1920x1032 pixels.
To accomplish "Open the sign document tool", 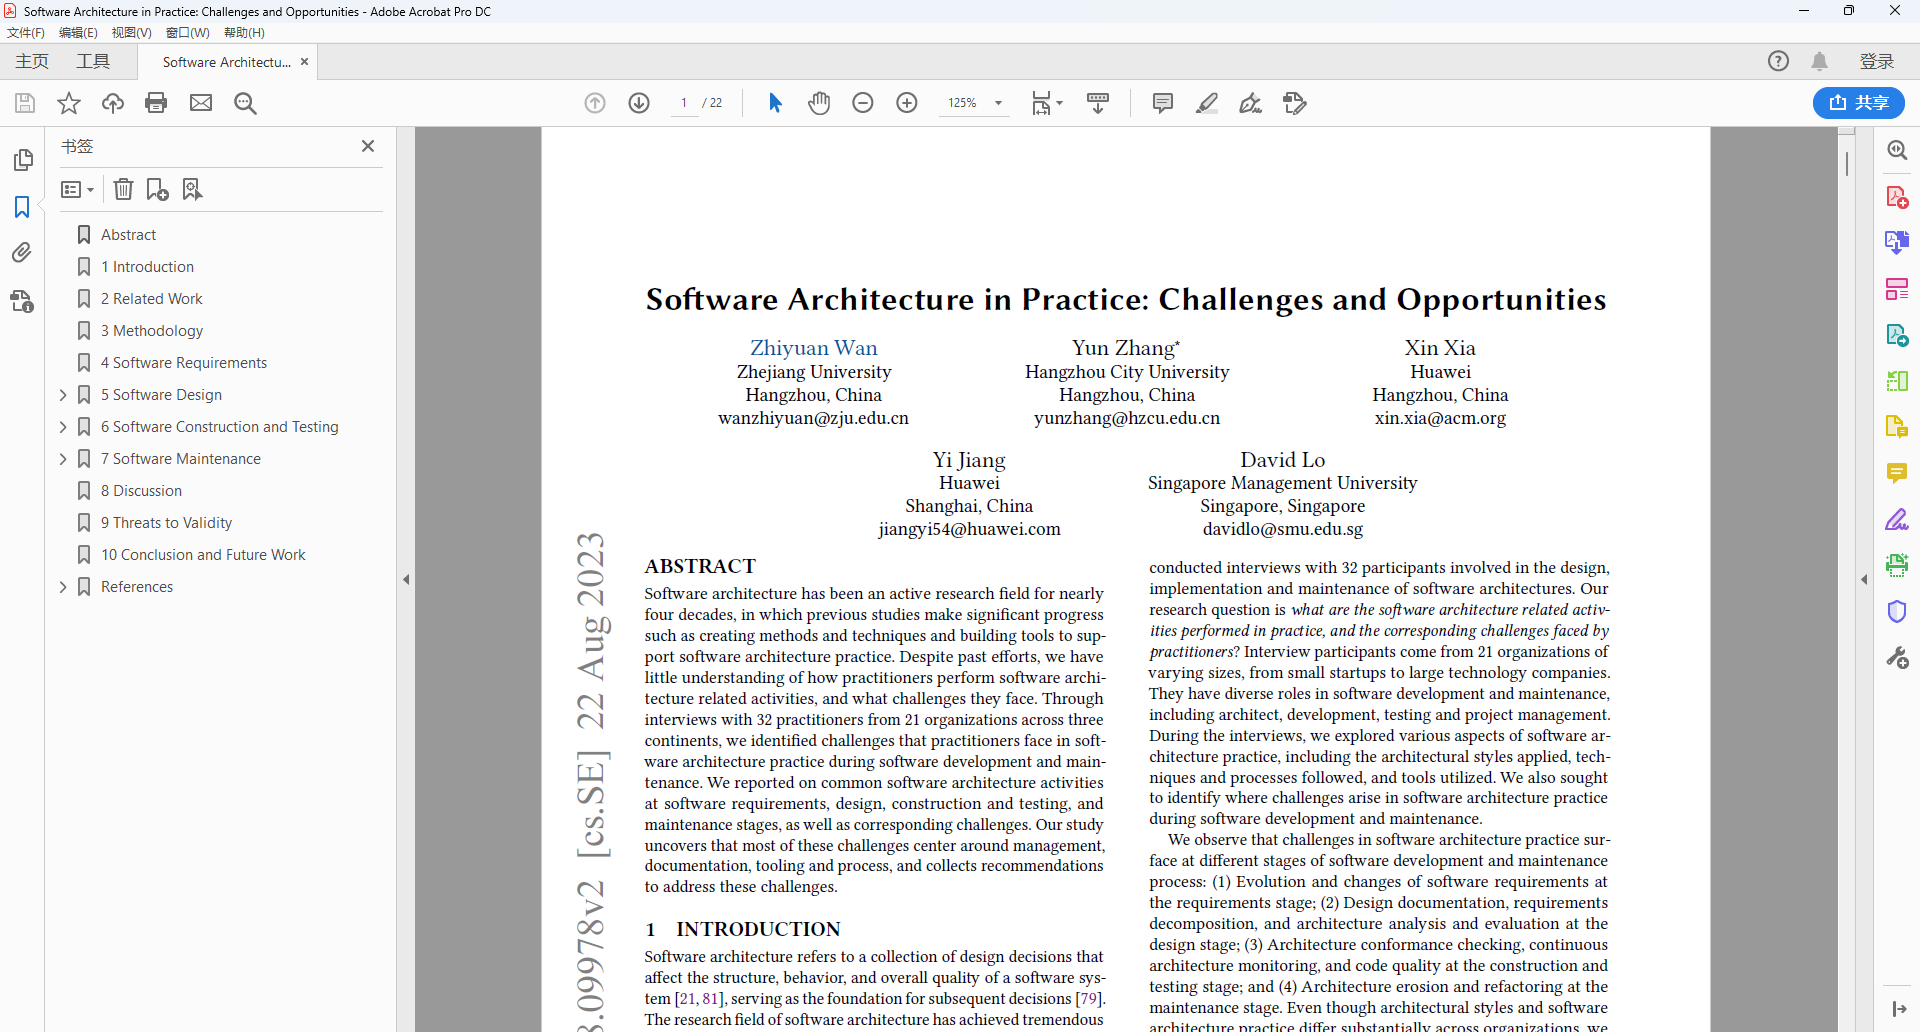I will tap(1251, 103).
